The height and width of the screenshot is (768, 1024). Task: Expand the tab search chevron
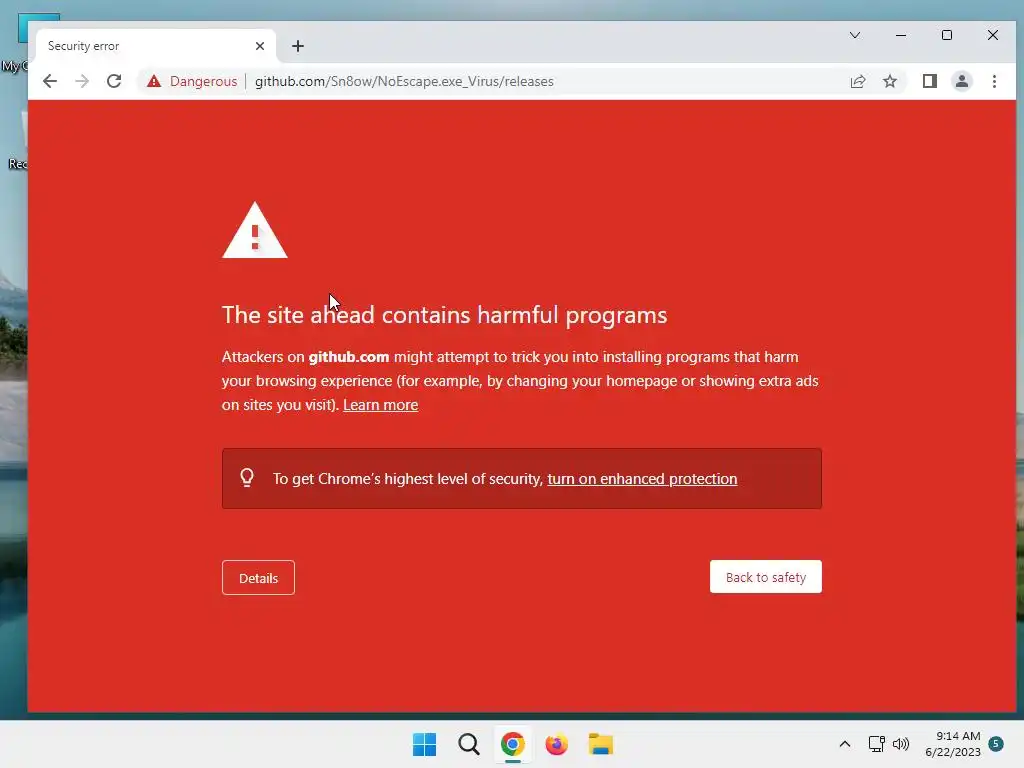click(855, 35)
